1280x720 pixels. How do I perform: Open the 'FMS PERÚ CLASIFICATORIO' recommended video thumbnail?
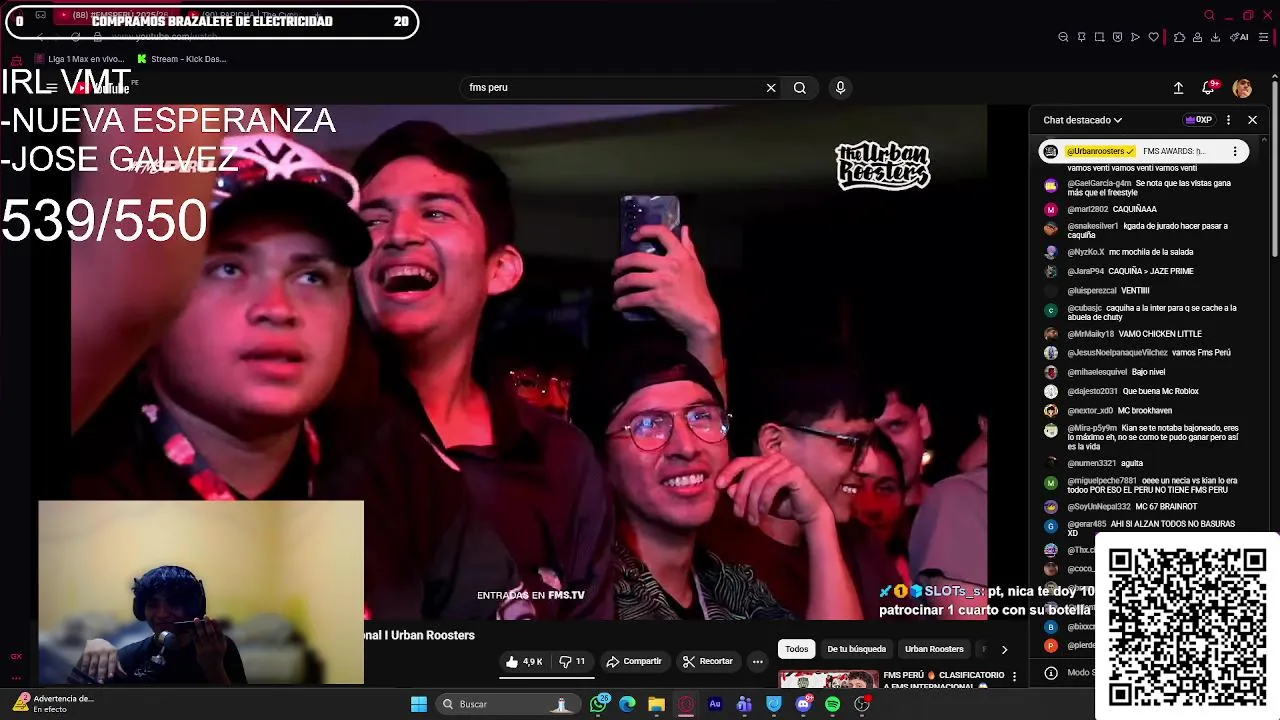click(828, 680)
